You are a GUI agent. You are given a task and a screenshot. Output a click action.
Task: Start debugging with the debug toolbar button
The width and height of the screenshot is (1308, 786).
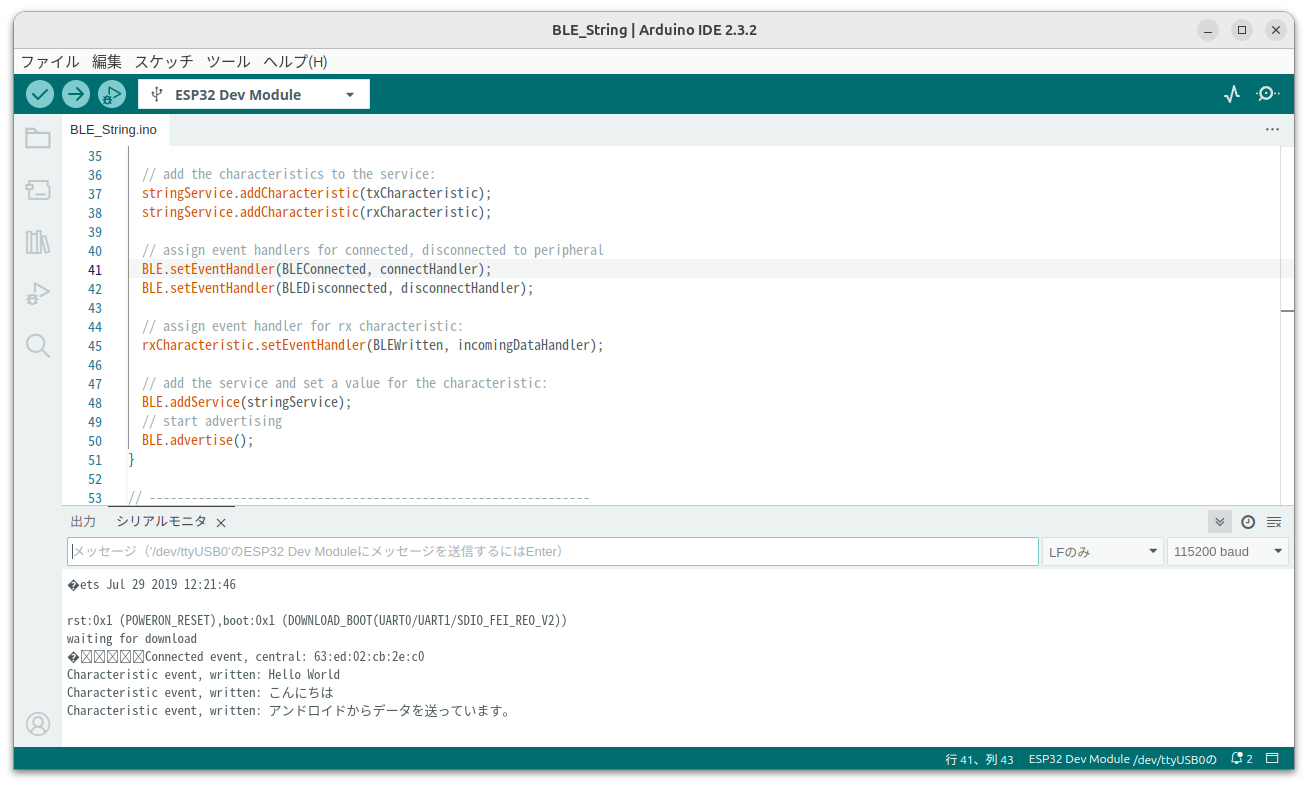pyautogui.click(x=112, y=94)
